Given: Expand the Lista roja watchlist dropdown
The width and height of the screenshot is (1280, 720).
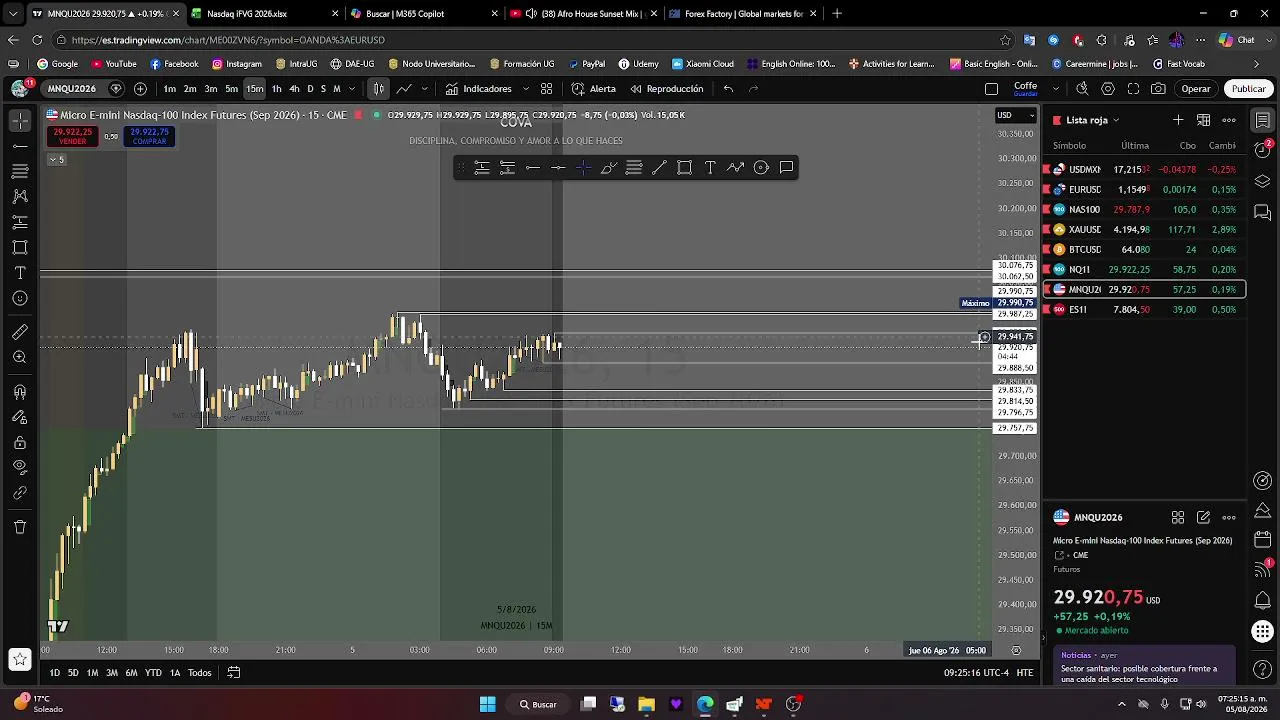Looking at the screenshot, I should 1093,120.
